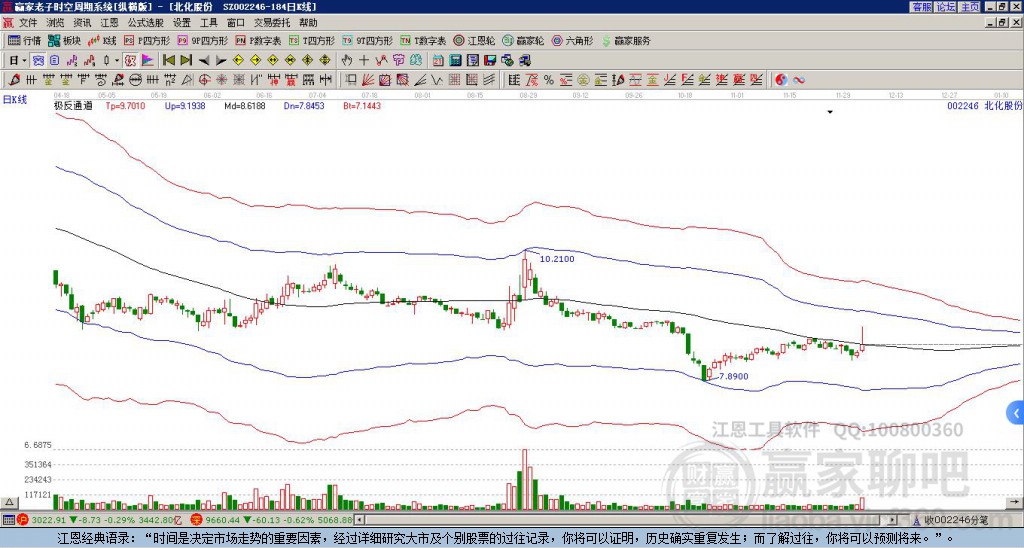Image resolution: width=1024 pixels, height=548 pixels.
Task: Click the 7.8900 low price label
Action: click(x=733, y=377)
